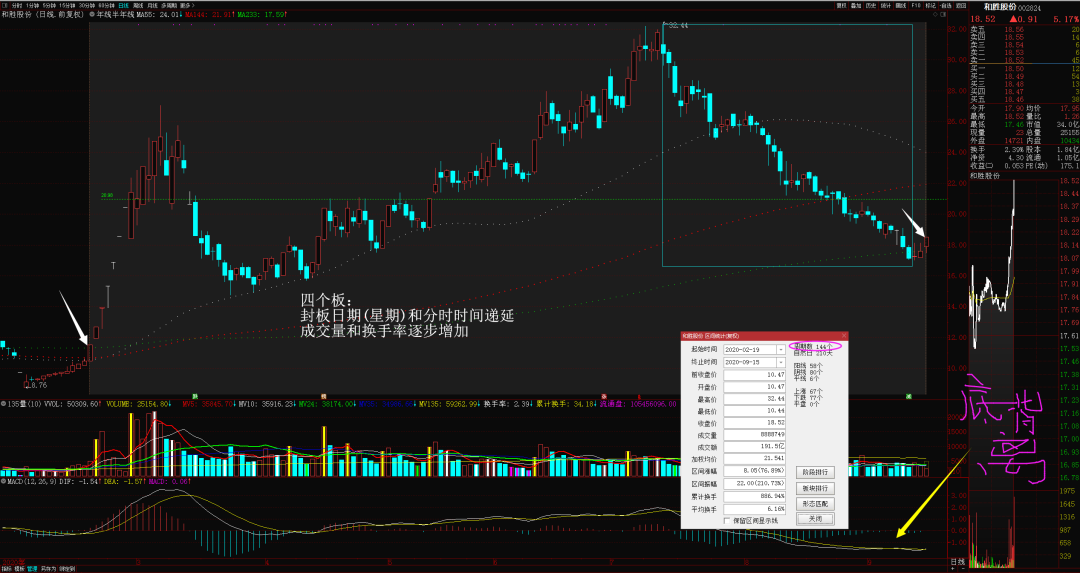Click the 累计换手 886.94% field
The width and height of the screenshot is (1080, 573).
click(754, 497)
